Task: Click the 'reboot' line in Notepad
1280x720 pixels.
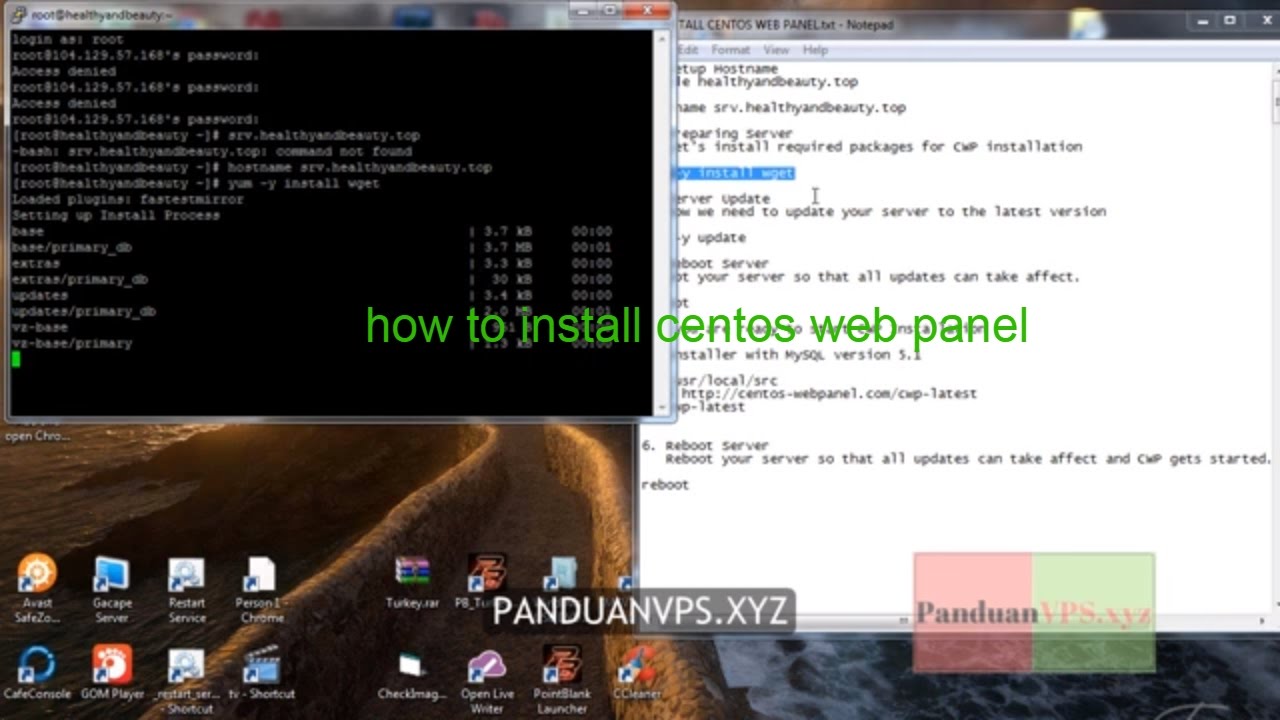Action: coord(665,484)
